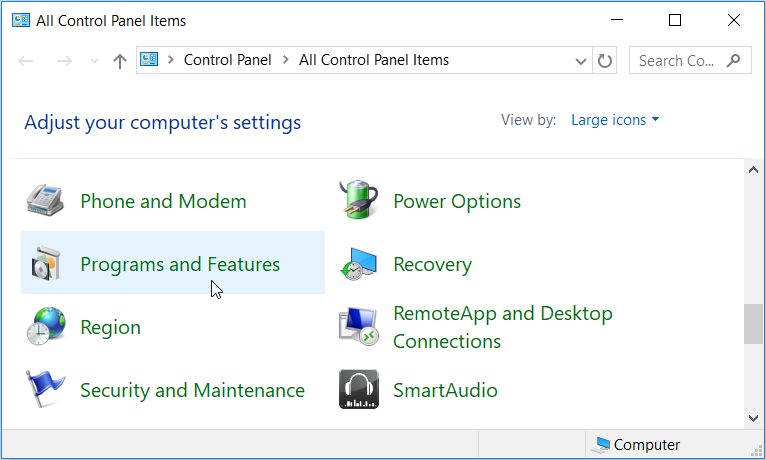Image resolution: width=766 pixels, height=460 pixels.
Task: Open the address bar history dropdown
Action: 581,61
